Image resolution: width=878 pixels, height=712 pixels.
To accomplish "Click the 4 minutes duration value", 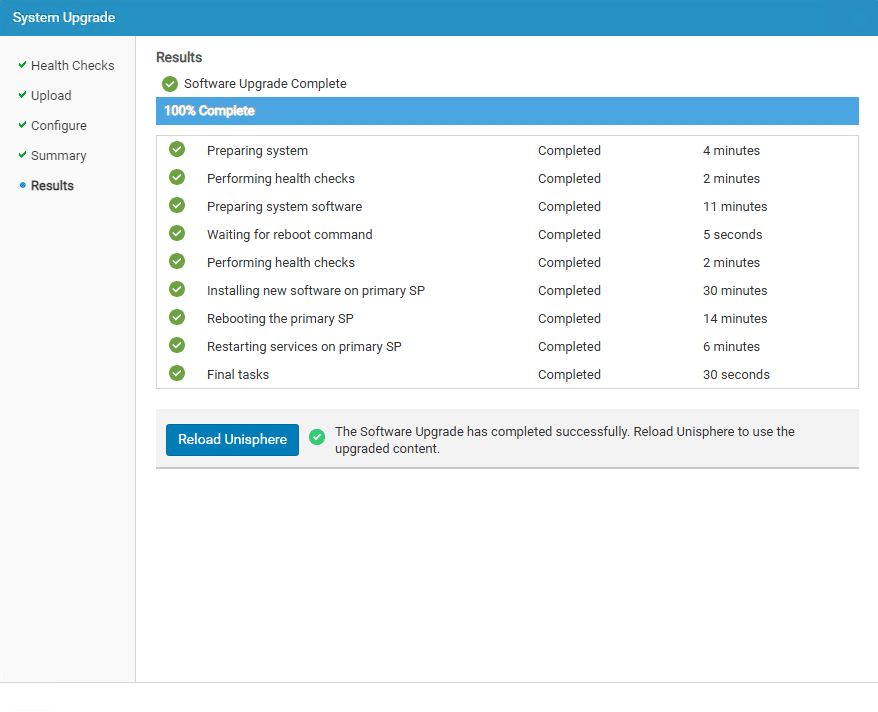I will click(731, 151).
